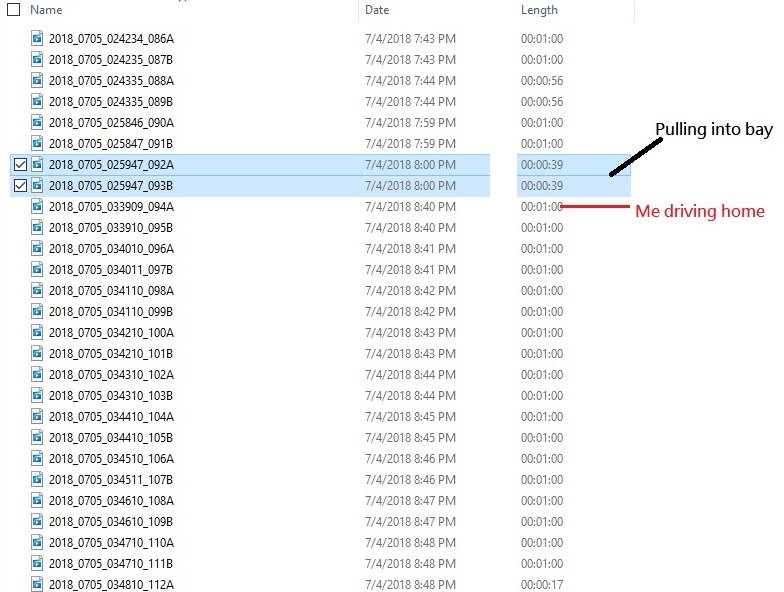The height and width of the screenshot is (592, 784).
Task: Sort files by the Date column
Action: coord(377,9)
